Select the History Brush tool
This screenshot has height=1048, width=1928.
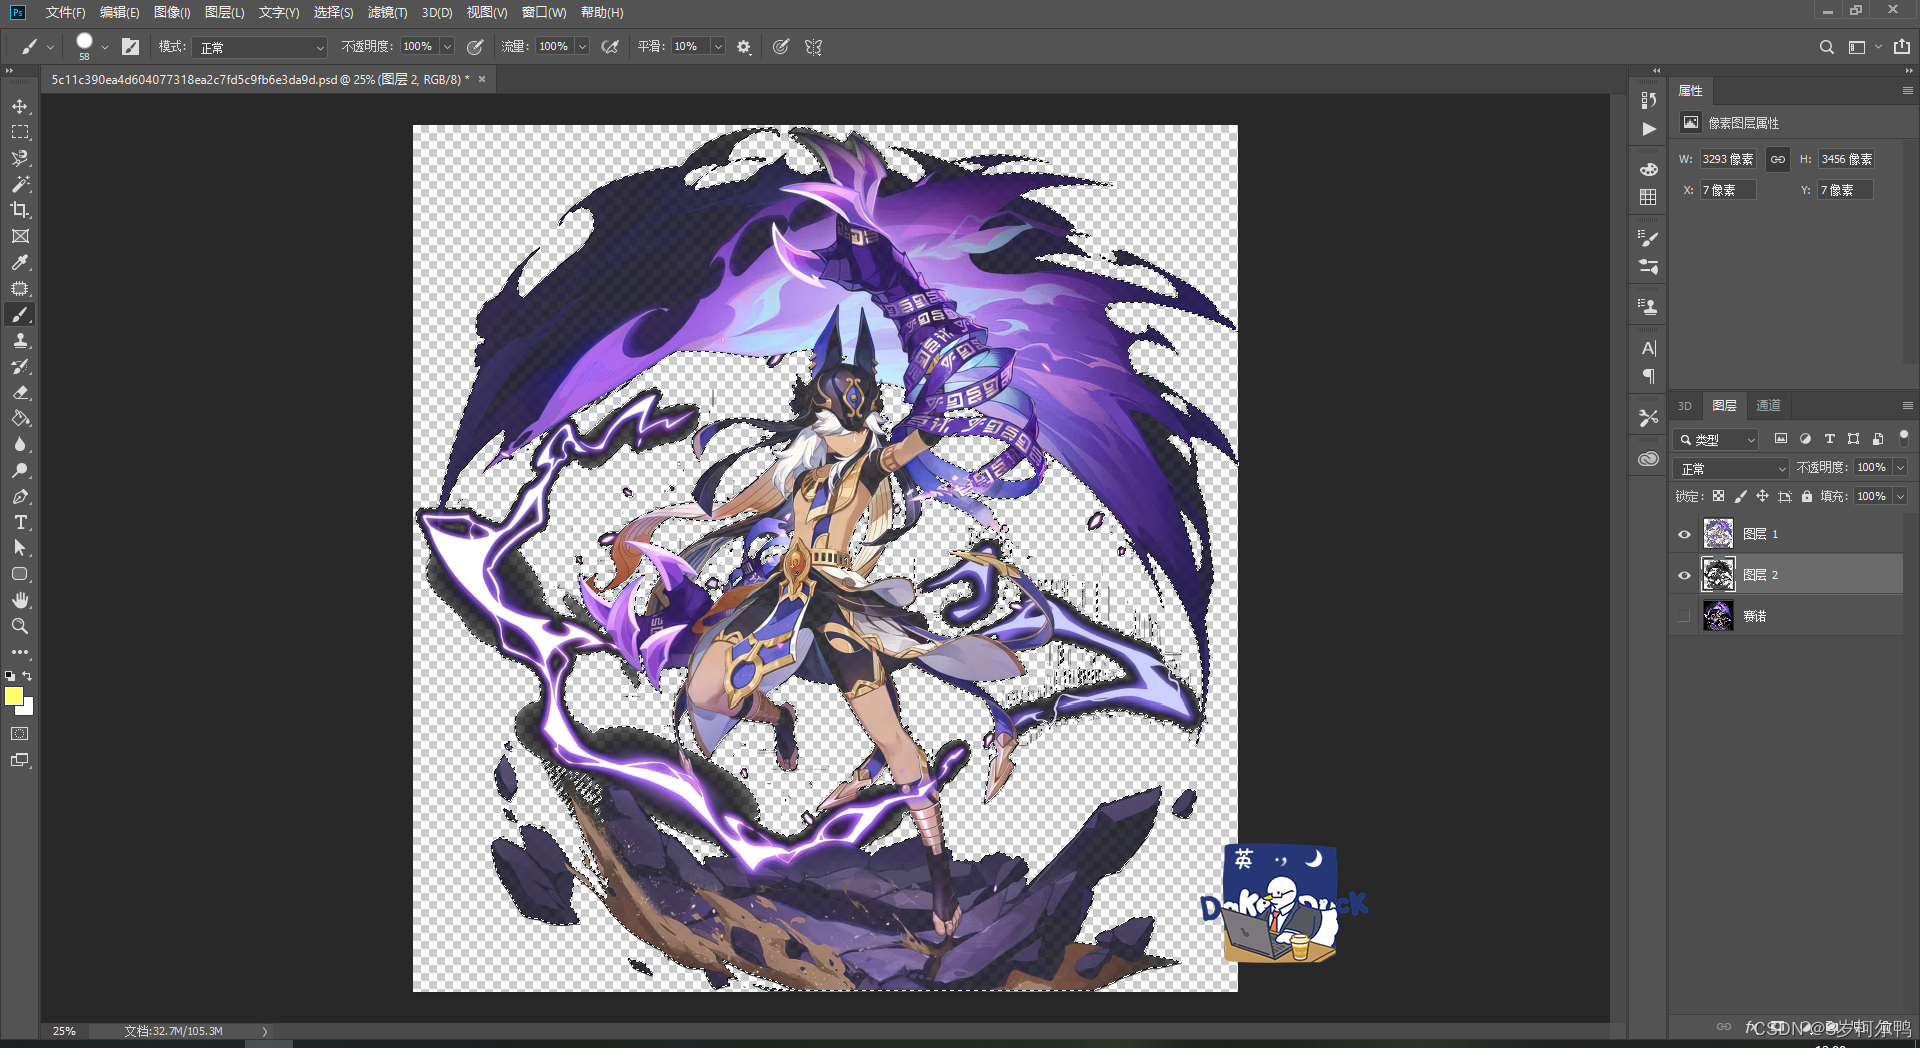[x=20, y=367]
